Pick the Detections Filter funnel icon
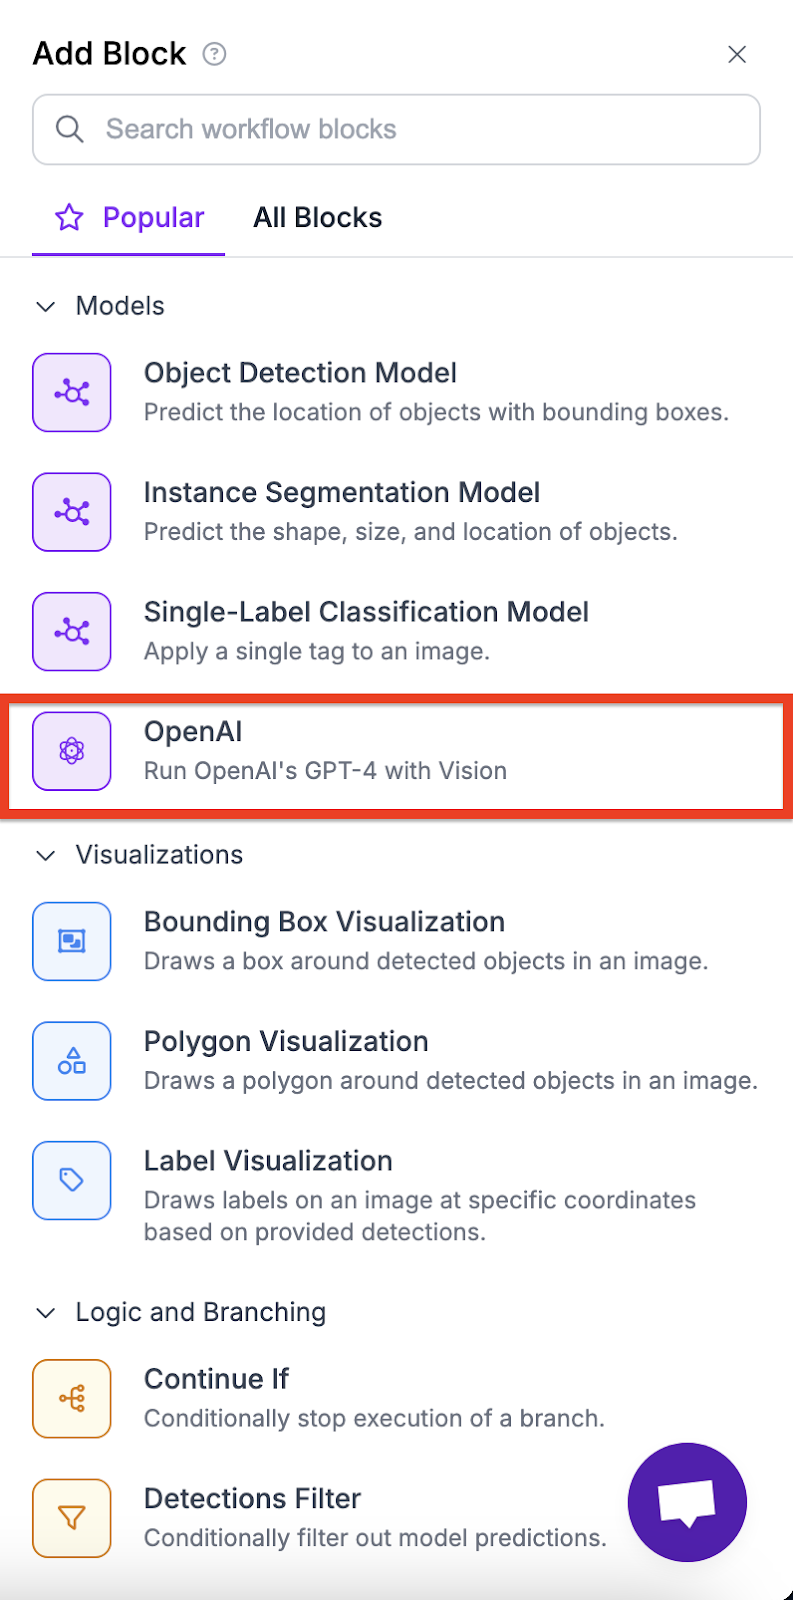This screenshot has height=1600, width=793. (72, 1518)
